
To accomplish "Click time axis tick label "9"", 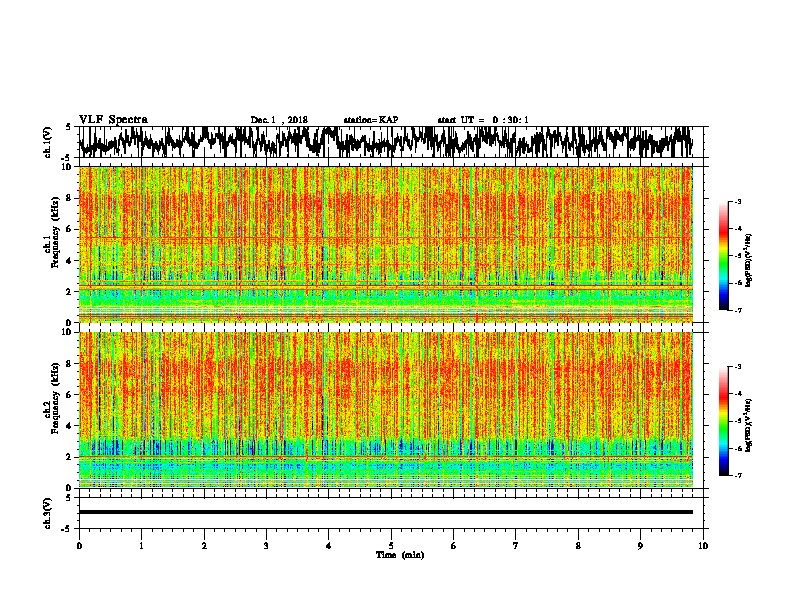I will pyautogui.click(x=640, y=546).
